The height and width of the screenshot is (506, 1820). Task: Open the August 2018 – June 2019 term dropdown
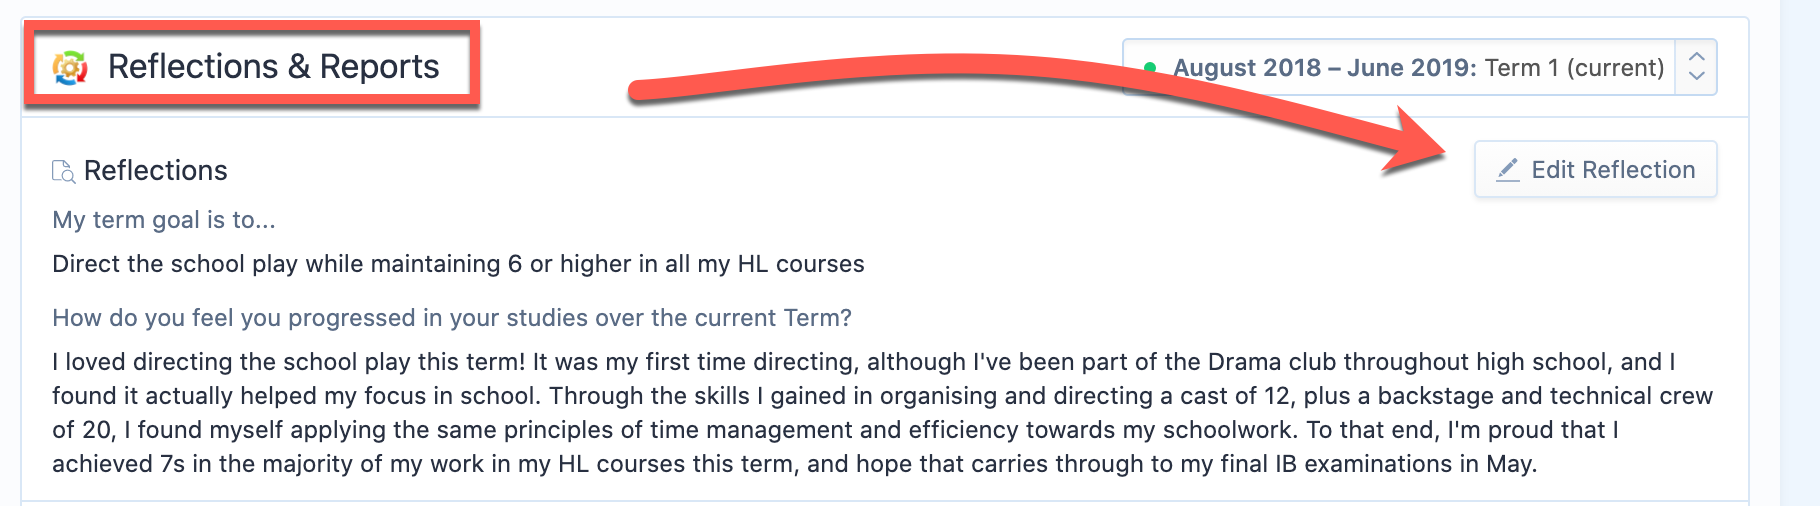[1420, 67]
